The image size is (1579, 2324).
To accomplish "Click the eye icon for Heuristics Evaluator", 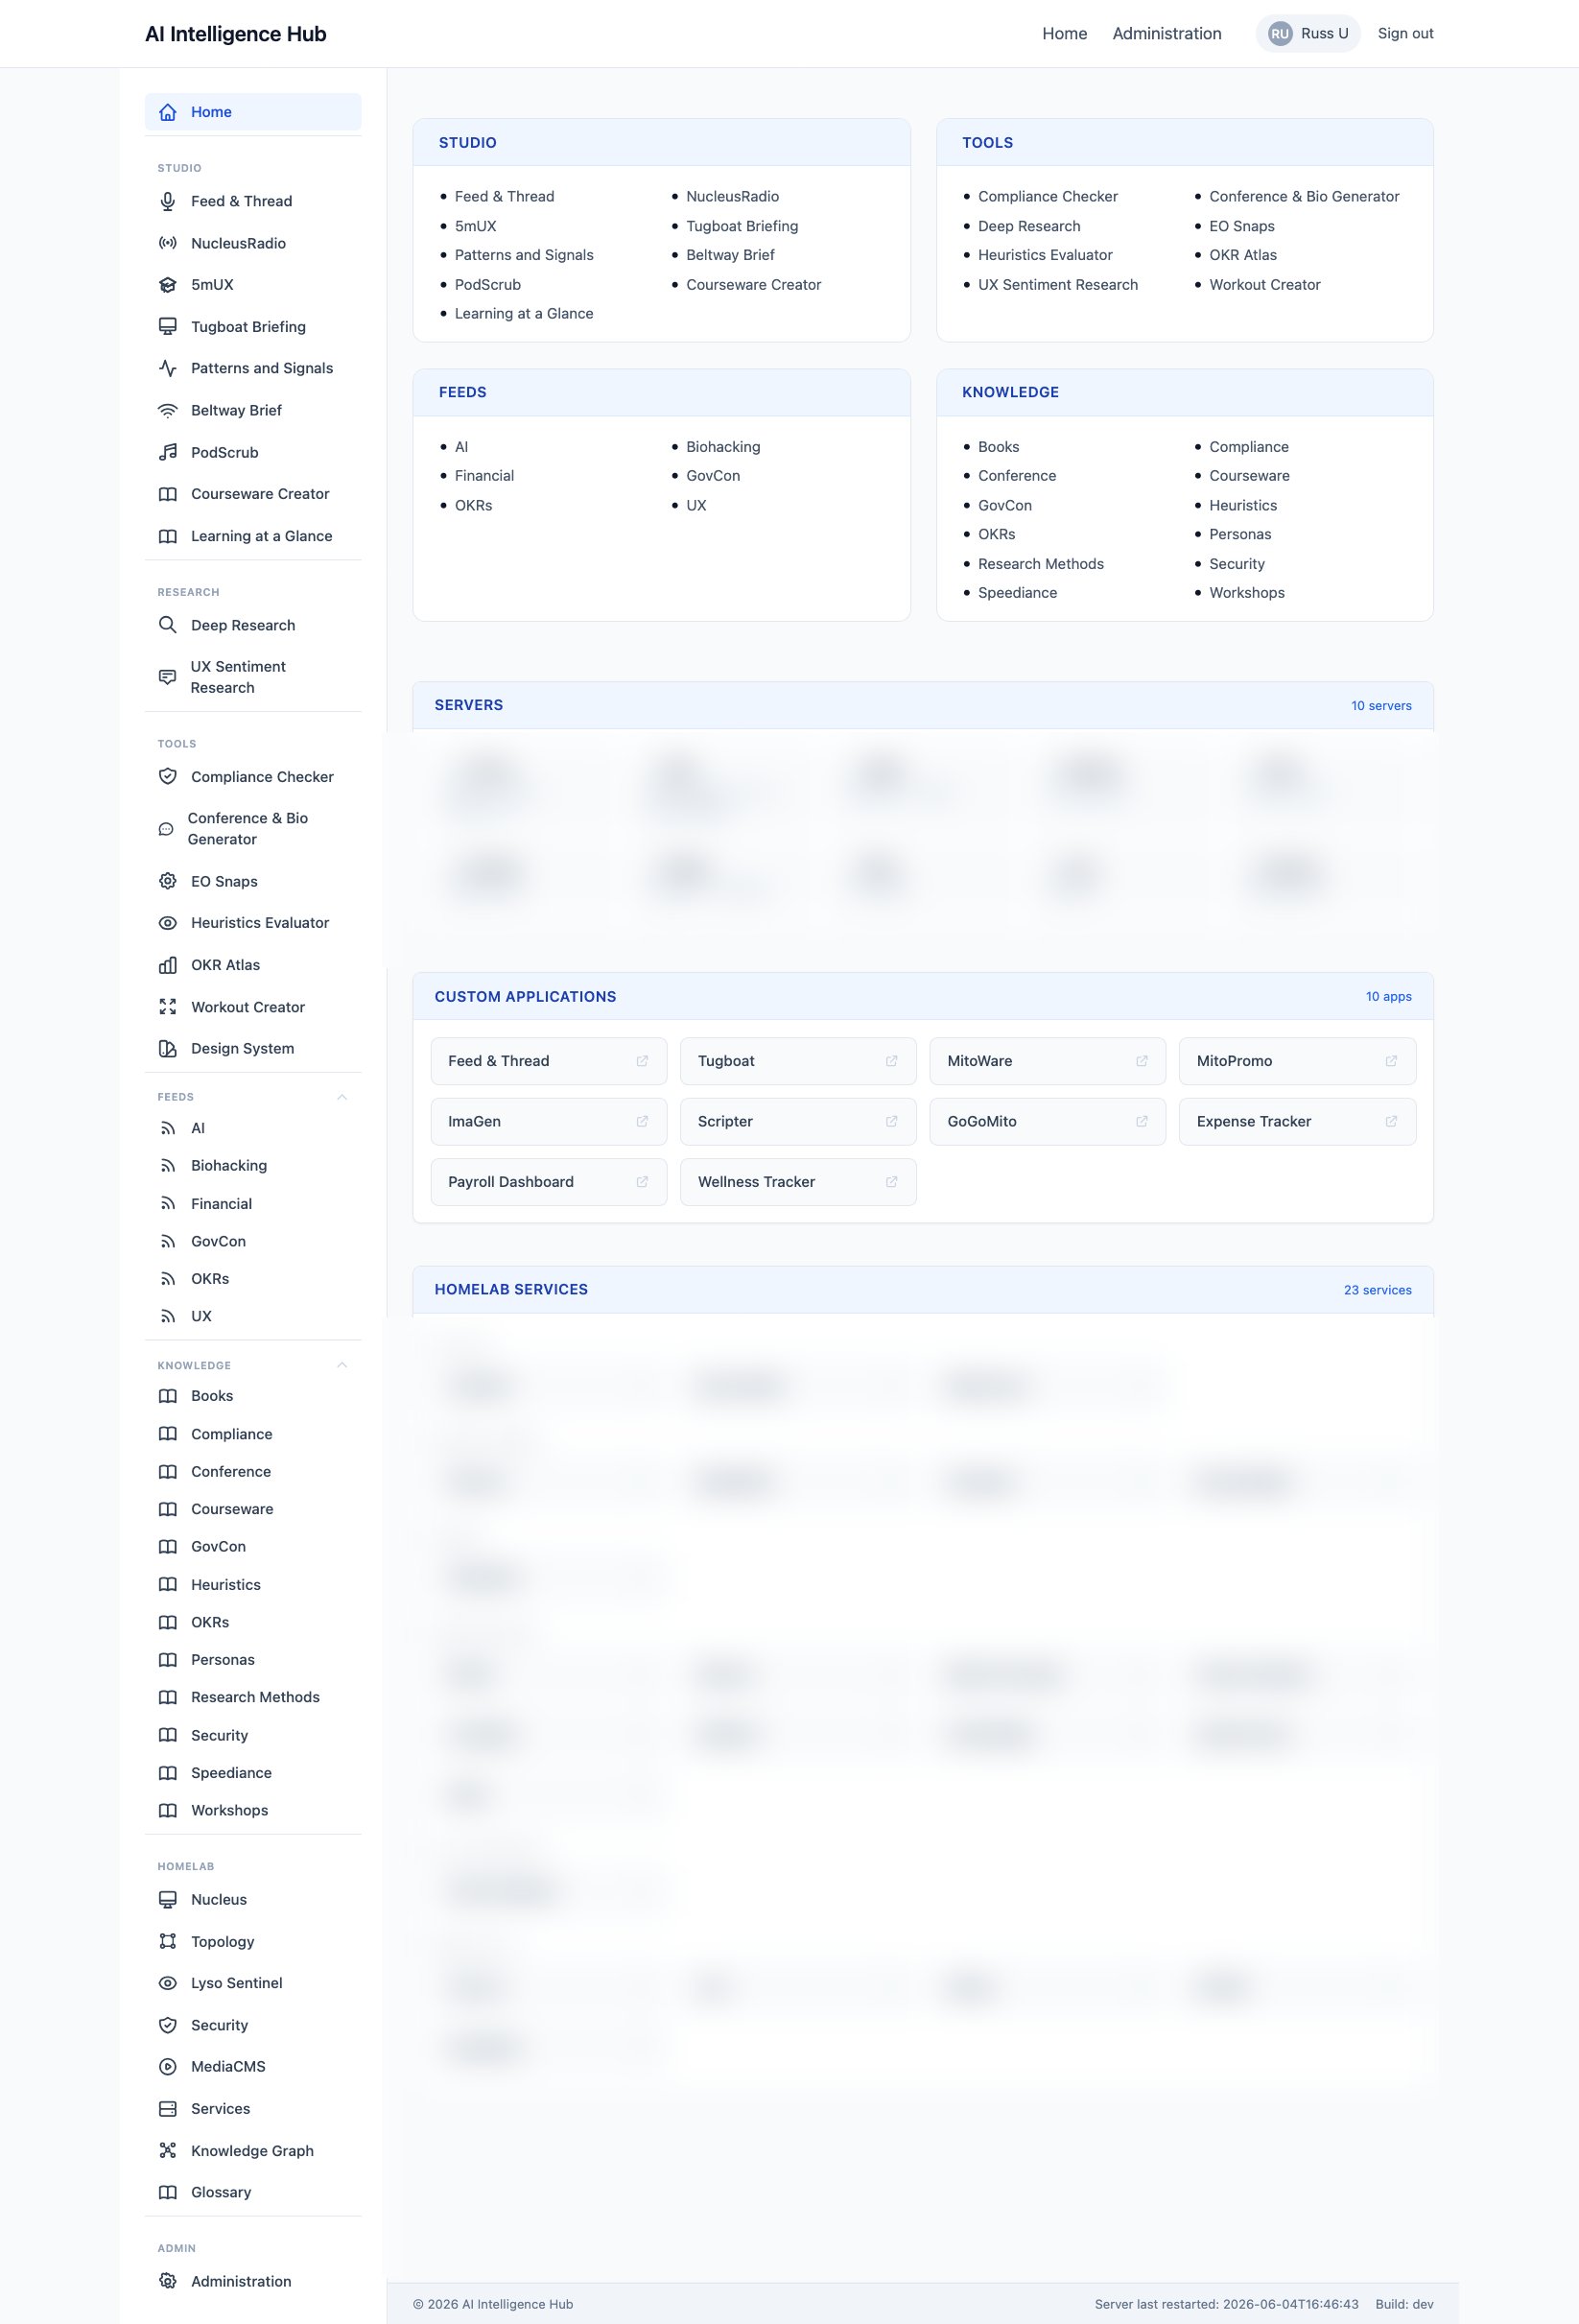I will (x=168, y=923).
